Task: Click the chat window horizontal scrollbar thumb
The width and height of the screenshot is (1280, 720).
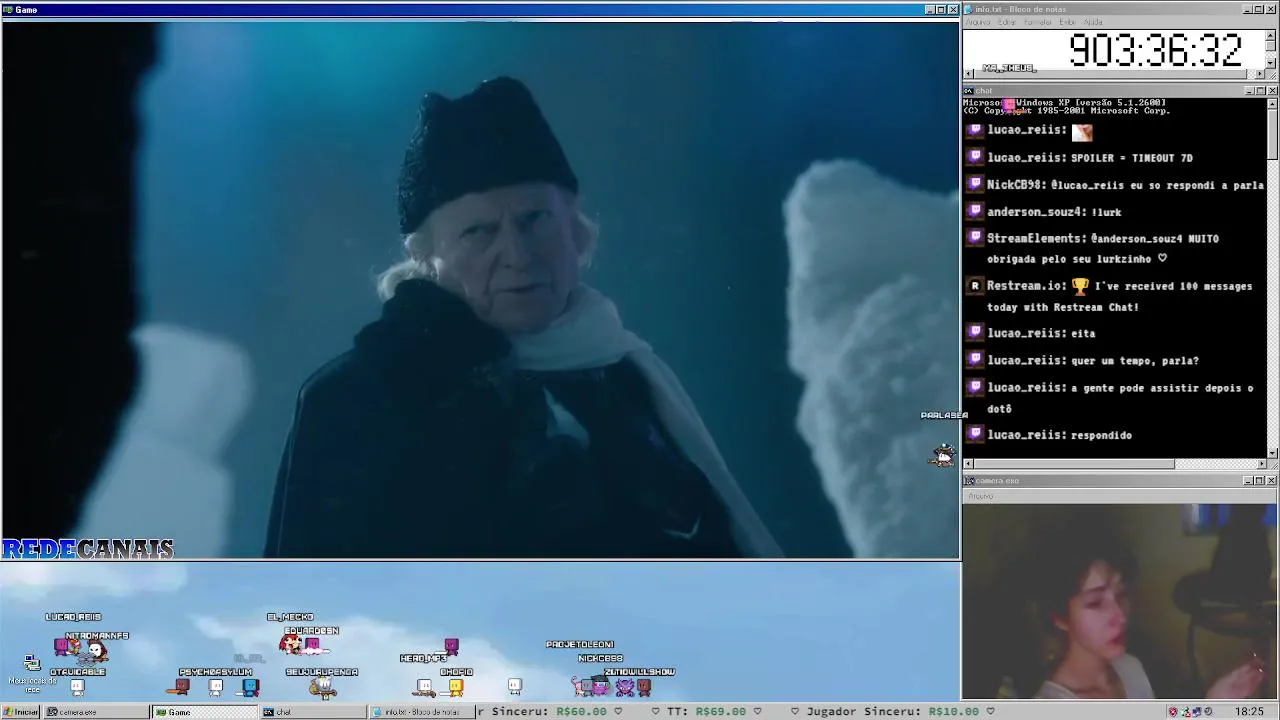Action: (1074, 464)
